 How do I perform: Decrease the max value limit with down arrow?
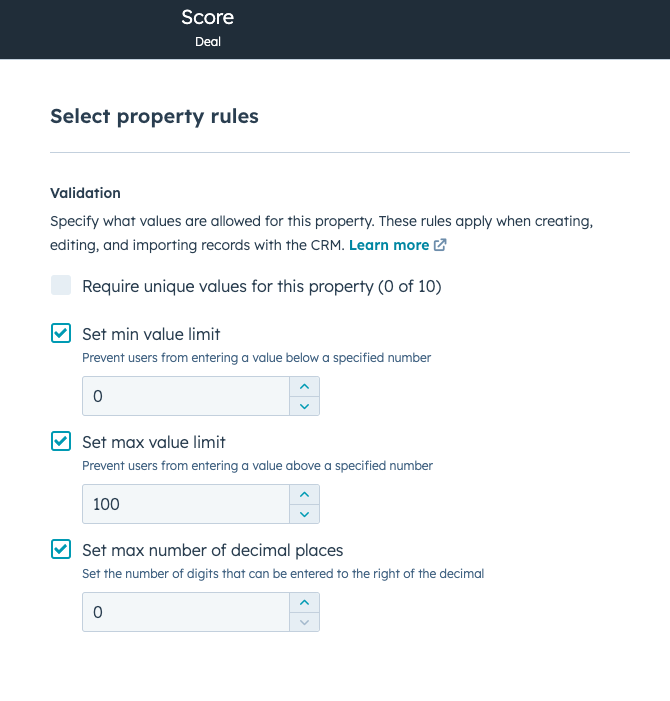point(304,514)
